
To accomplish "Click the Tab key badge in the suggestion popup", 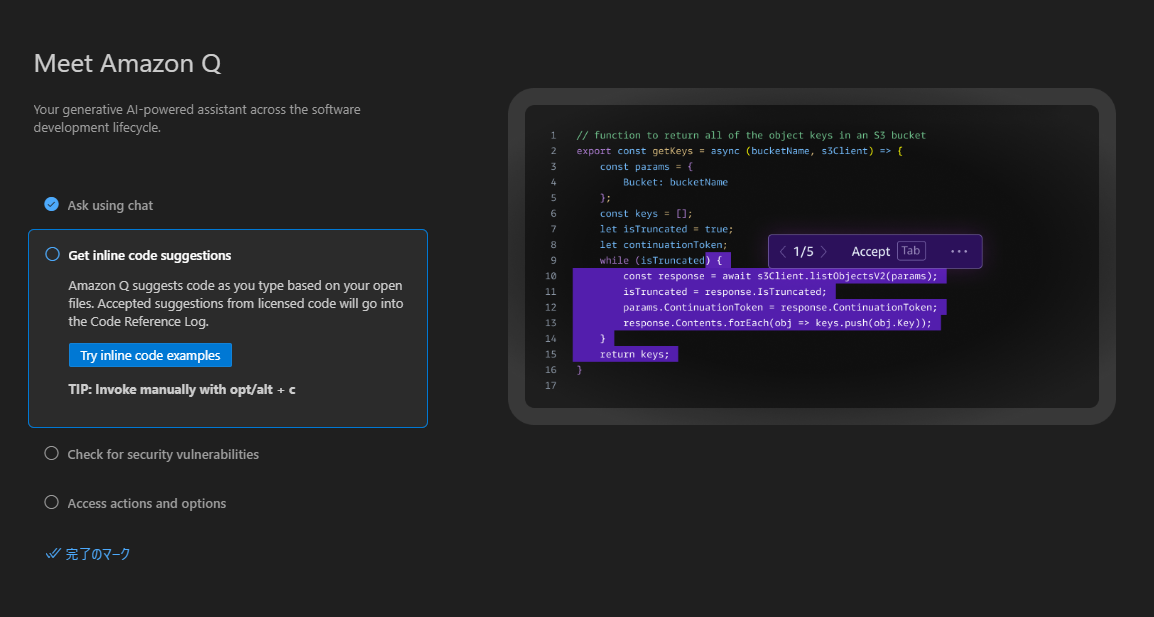I will click(x=911, y=251).
